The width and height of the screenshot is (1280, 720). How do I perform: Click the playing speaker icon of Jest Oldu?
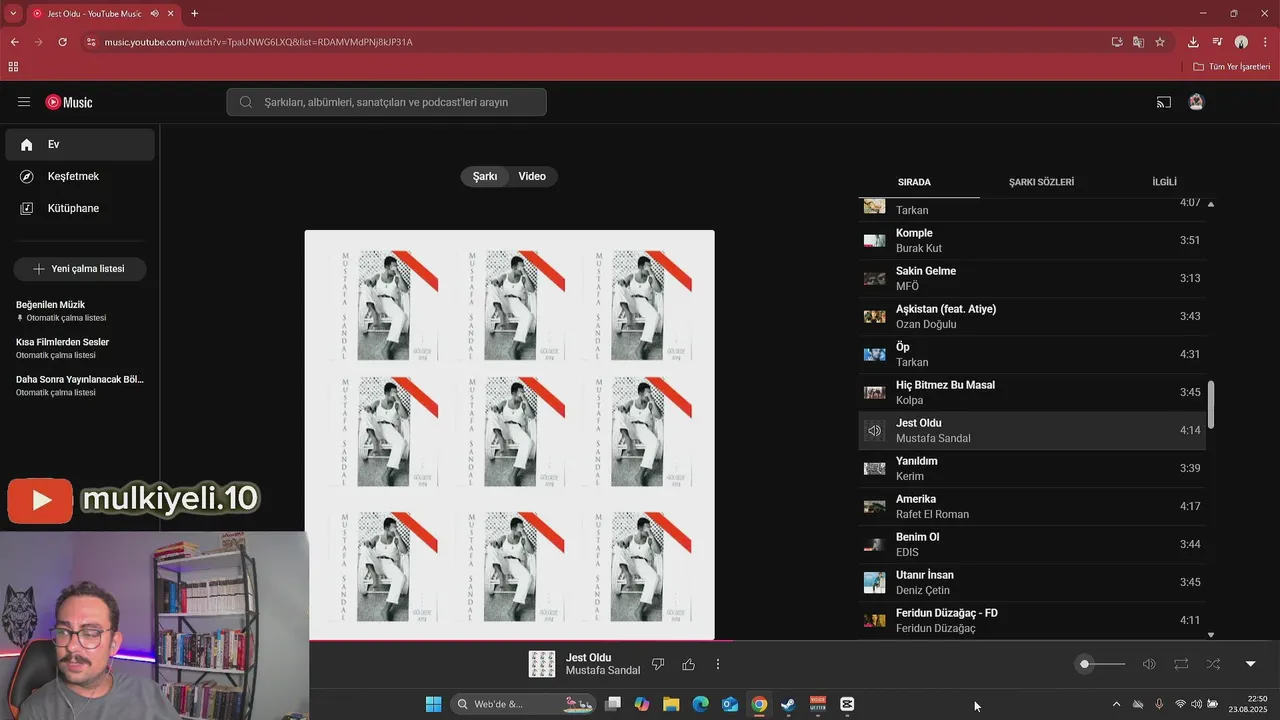click(875, 431)
